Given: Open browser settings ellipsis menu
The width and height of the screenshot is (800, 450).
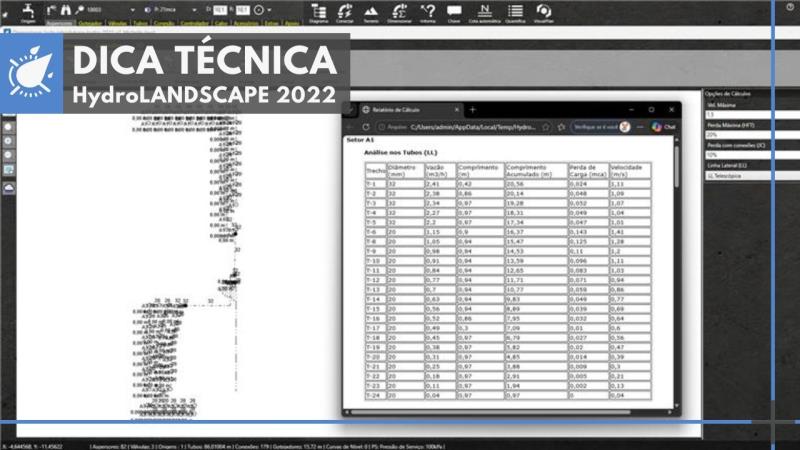Looking at the screenshot, I should tap(640, 127).
